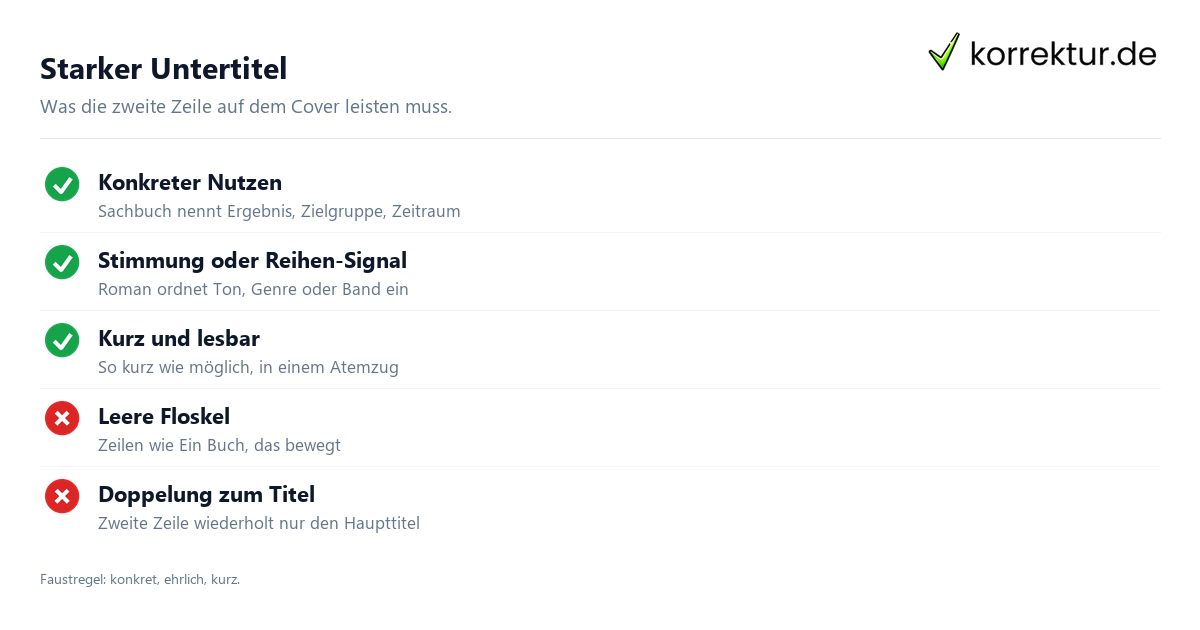1200x630 pixels.
Task: Select the Stimmung oder Reihen-Signal heading
Action: (x=252, y=261)
